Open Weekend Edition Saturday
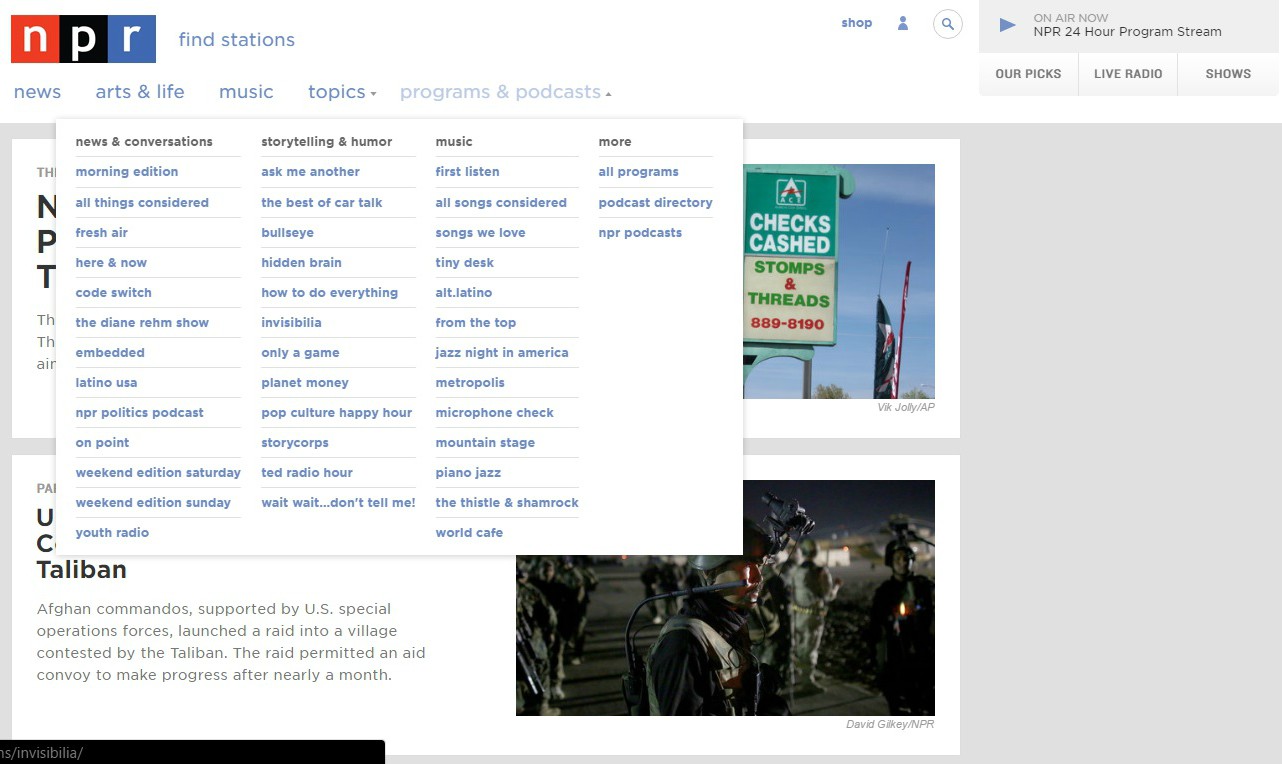Viewport: 1282px width, 764px height. click(158, 472)
